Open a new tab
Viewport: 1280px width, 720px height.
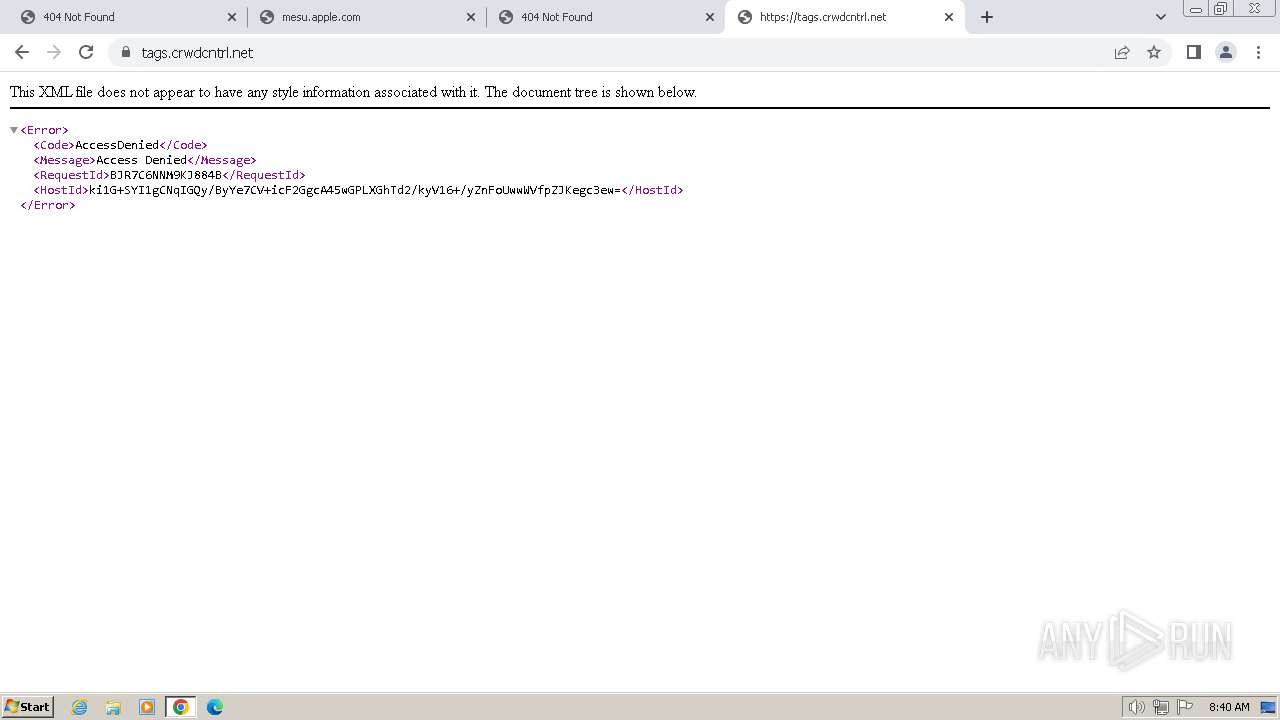(987, 17)
